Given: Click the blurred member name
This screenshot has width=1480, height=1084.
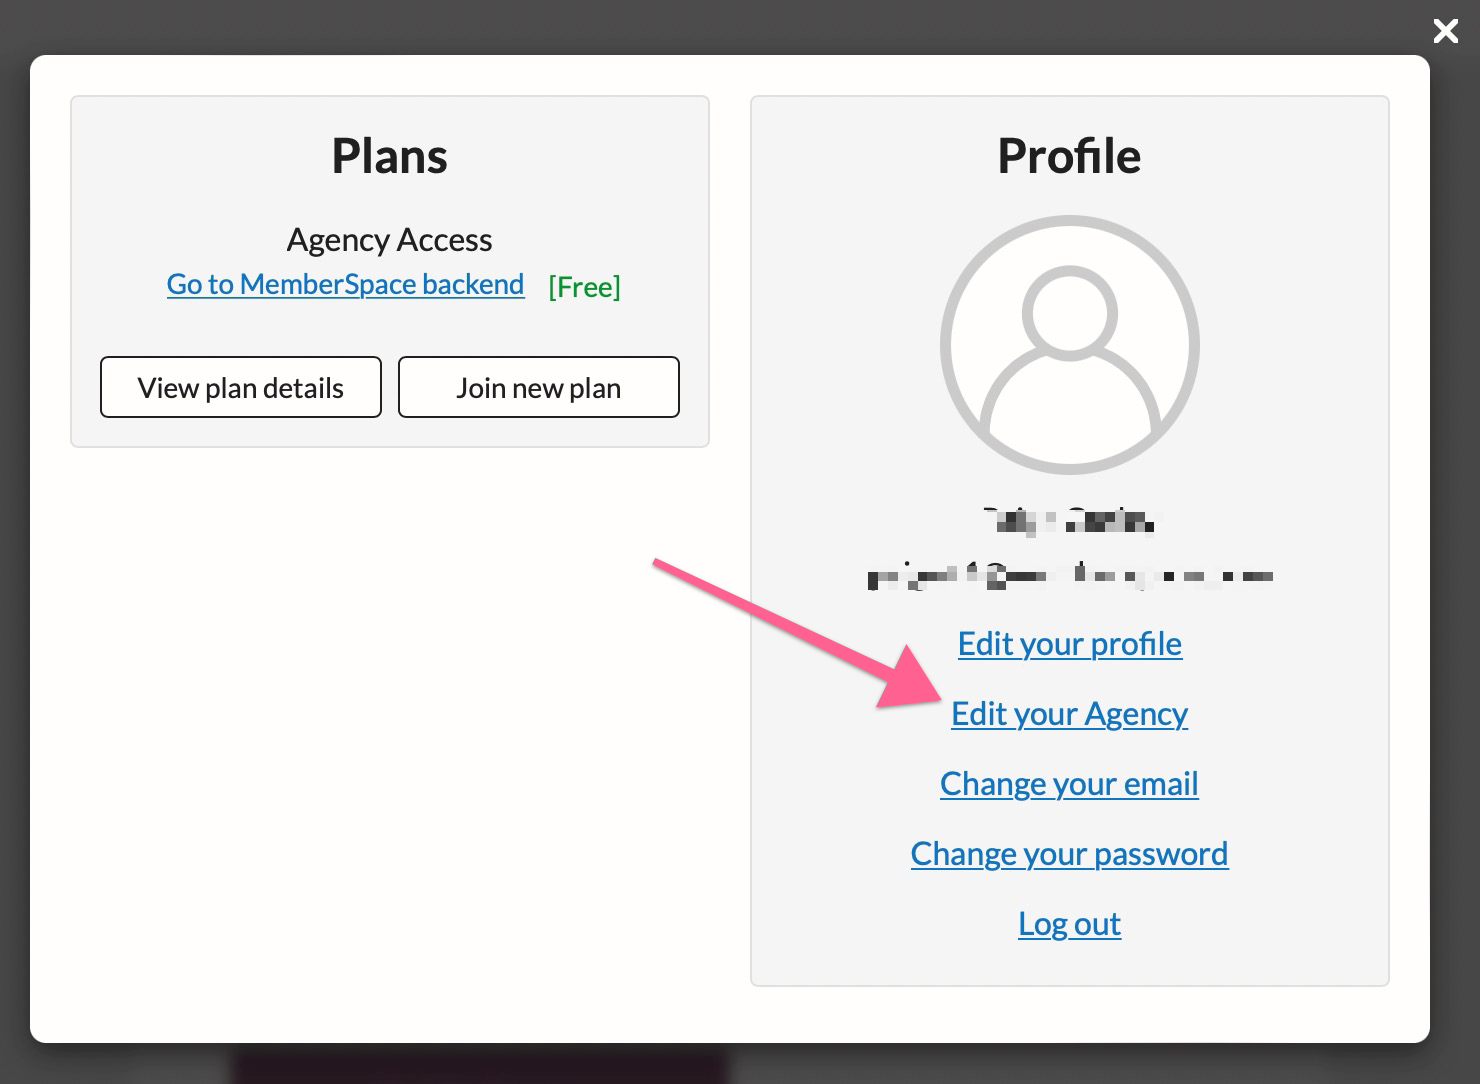Looking at the screenshot, I should click(x=1069, y=521).
